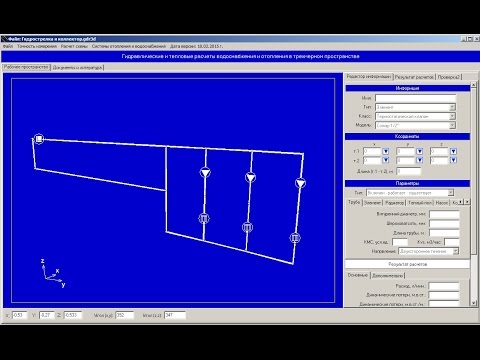This screenshot has width=480, height=360.
Task: Select the middle pump symbol on the schematic
Action: (x=250, y=177)
